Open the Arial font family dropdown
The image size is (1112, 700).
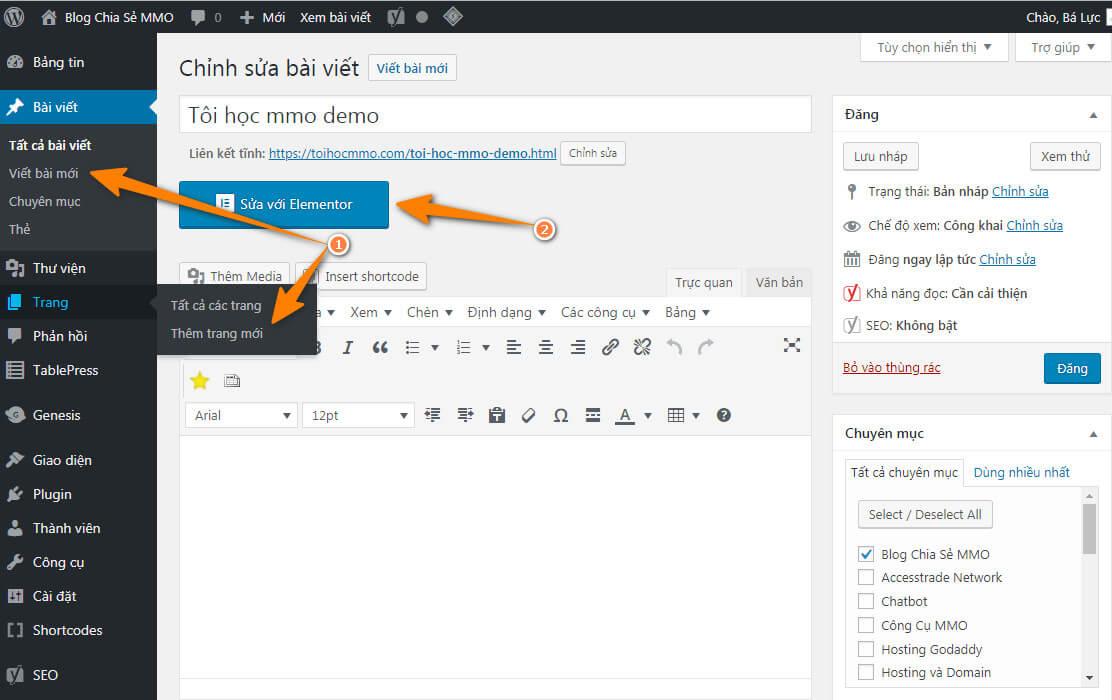pos(242,415)
